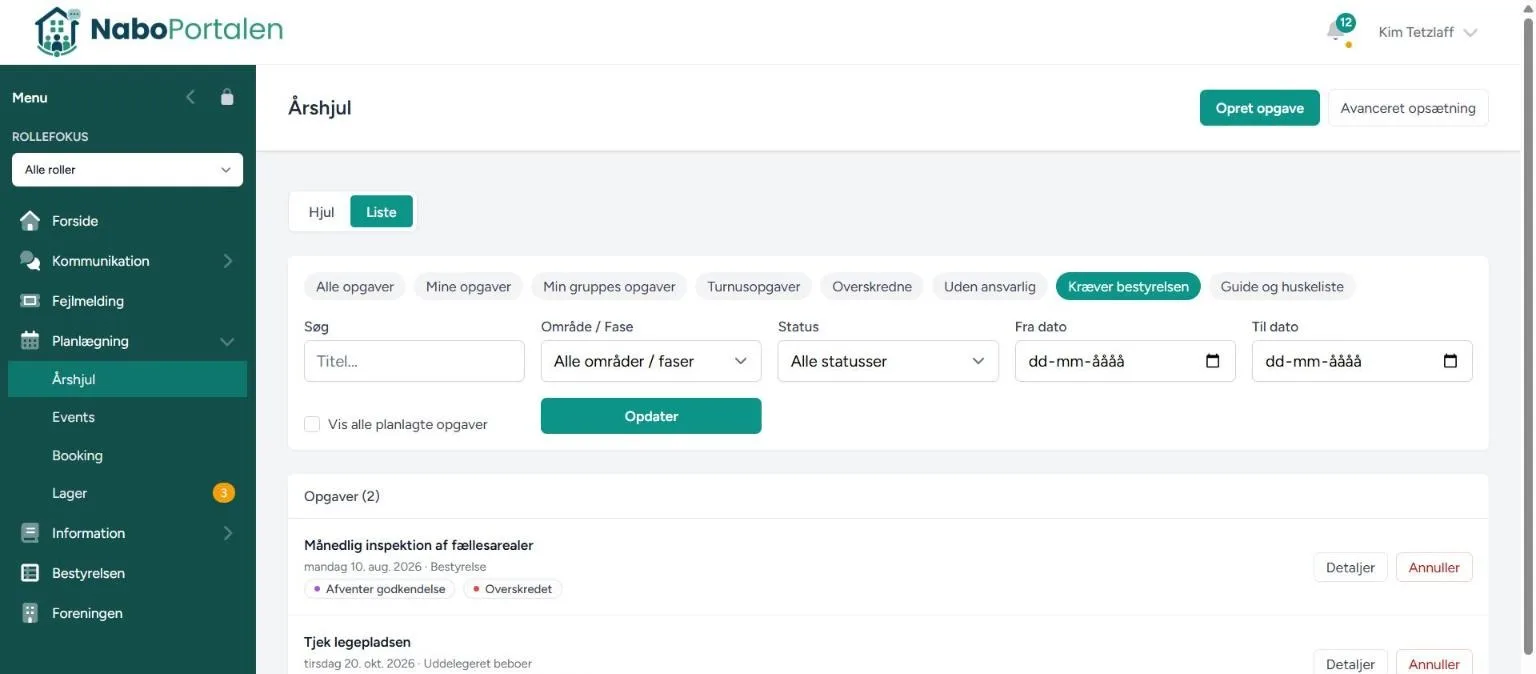Select the Kræver bestyrelsen filter
Viewport: 1536px width, 674px height.
(1128, 287)
